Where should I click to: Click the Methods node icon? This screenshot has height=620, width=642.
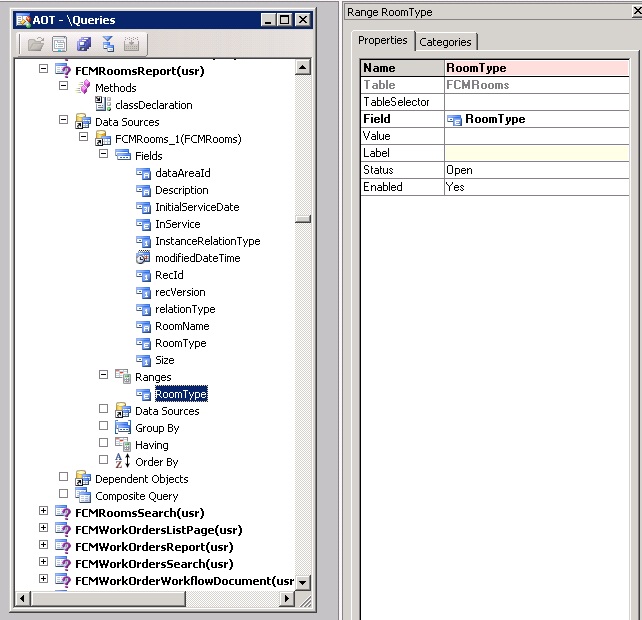coord(83,87)
